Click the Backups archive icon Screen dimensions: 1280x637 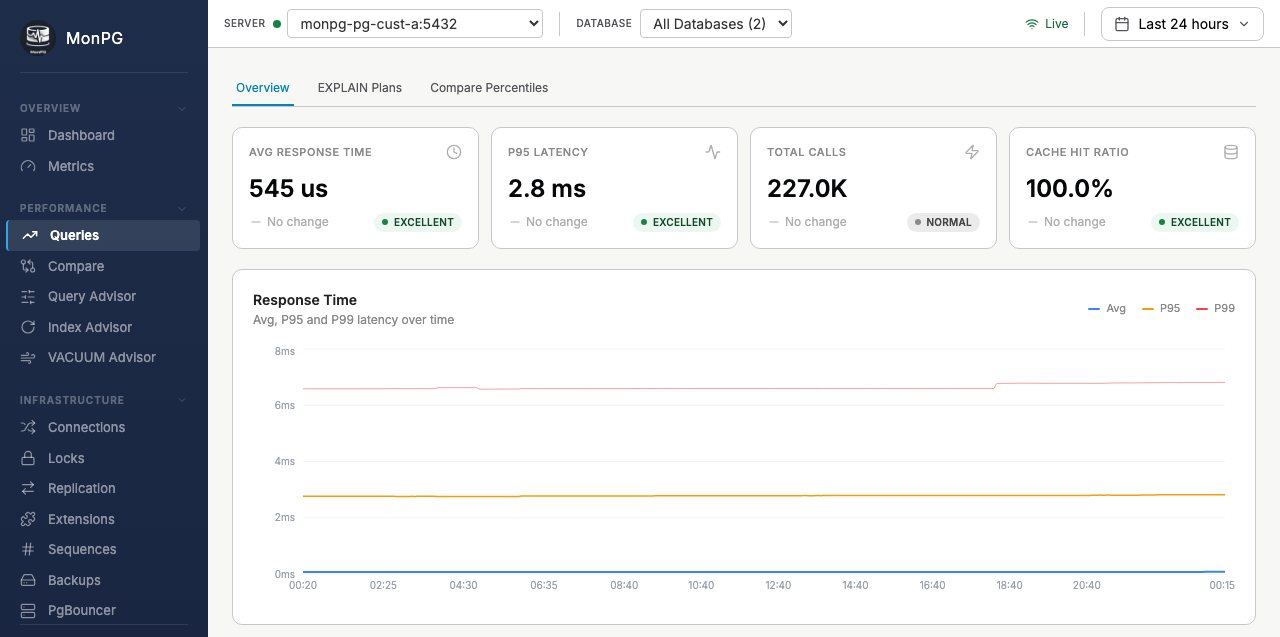(28, 580)
